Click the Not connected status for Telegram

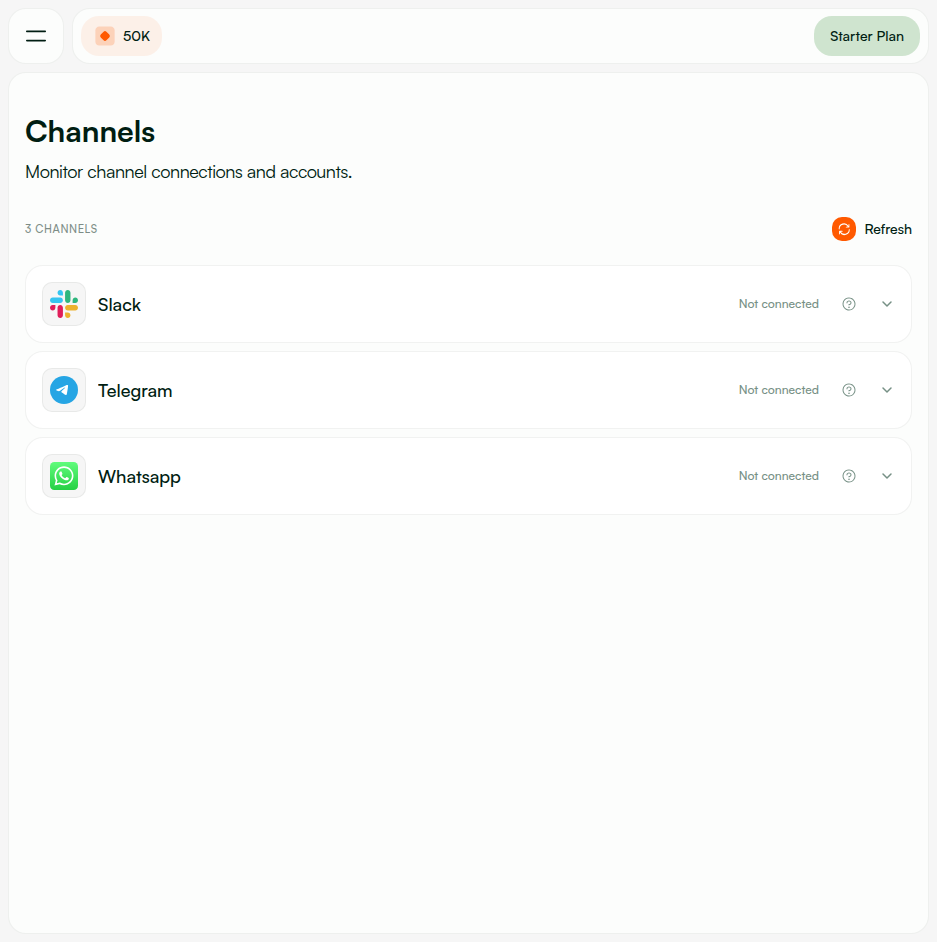(x=778, y=390)
